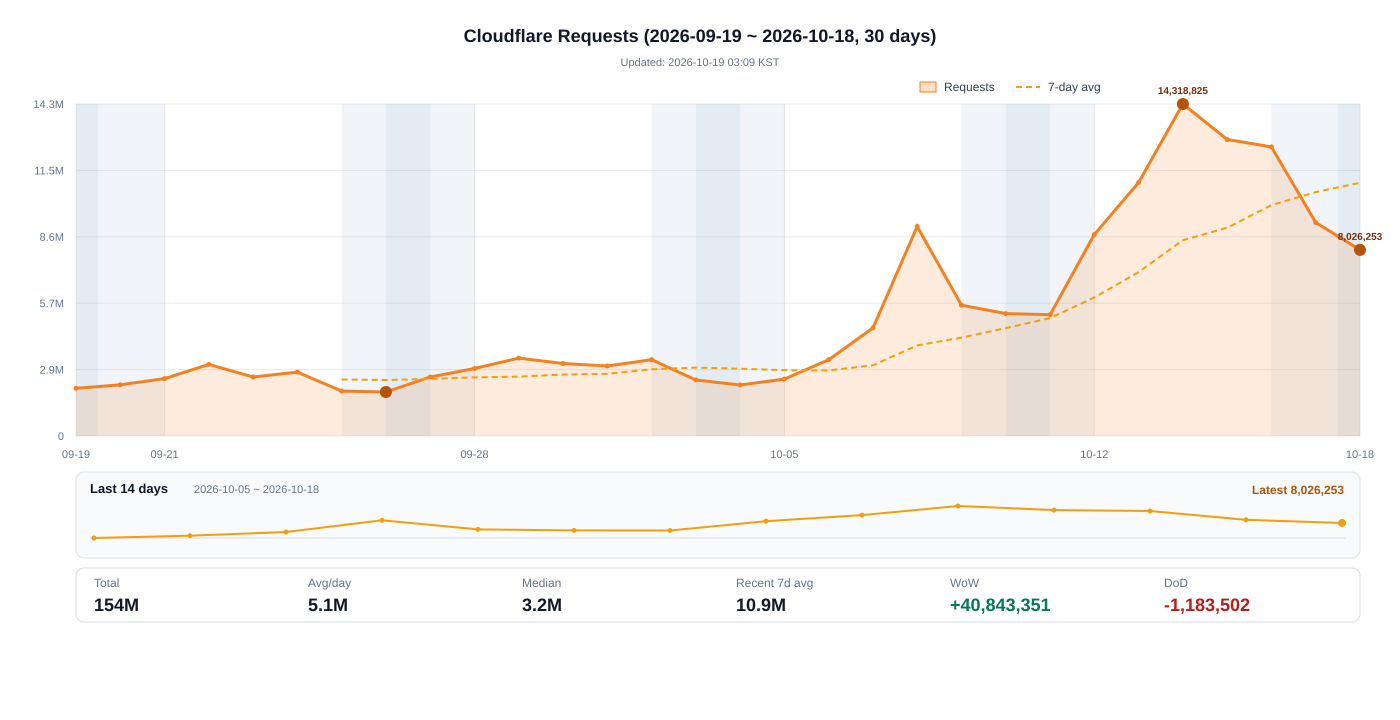1400x720 pixels.
Task: Click y-axis label 11.5M
Action: [49, 171]
